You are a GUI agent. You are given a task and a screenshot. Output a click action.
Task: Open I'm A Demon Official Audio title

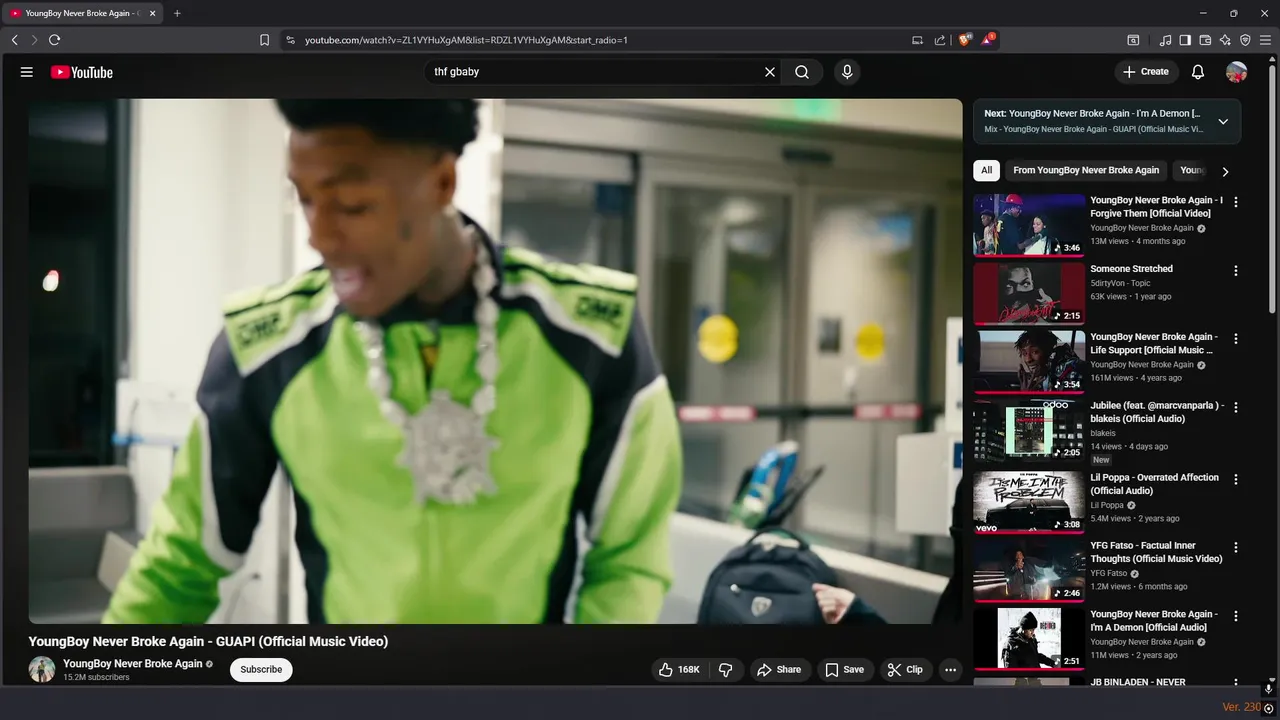click(x=1154, y=621)
